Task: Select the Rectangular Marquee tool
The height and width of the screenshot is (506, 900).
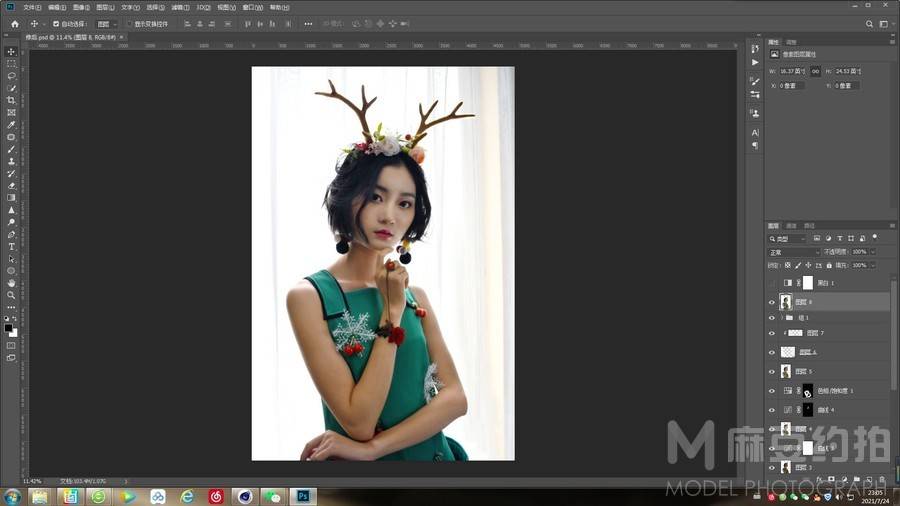Action: pos(11,64)
